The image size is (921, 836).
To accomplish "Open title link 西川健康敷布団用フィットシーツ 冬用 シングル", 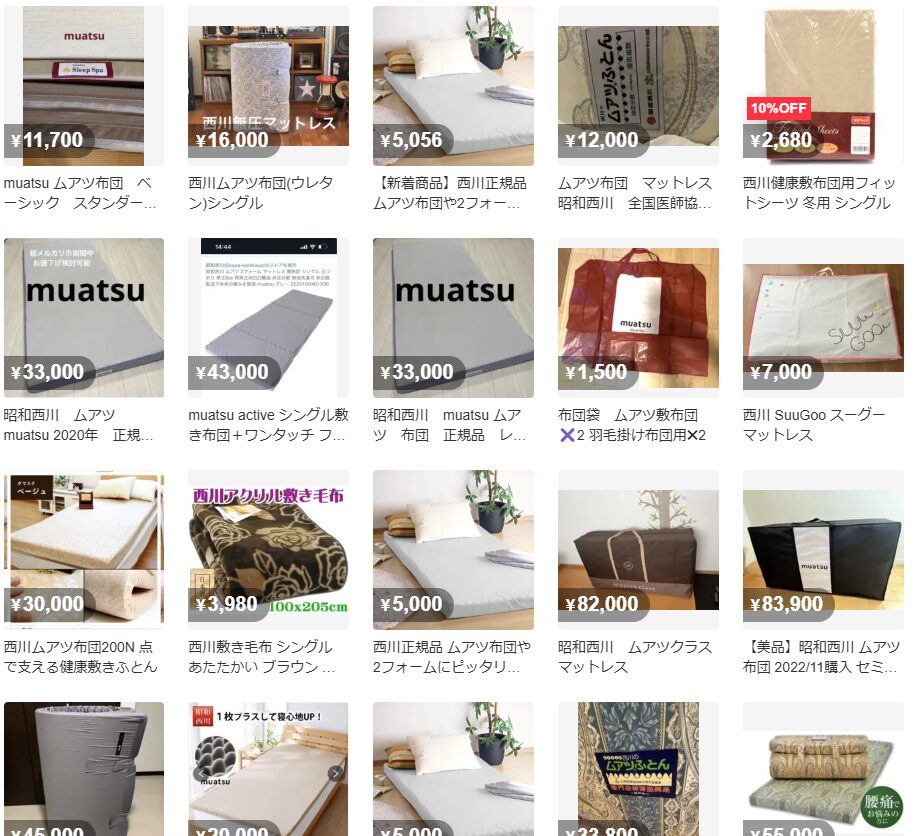I will click(819, 193).
